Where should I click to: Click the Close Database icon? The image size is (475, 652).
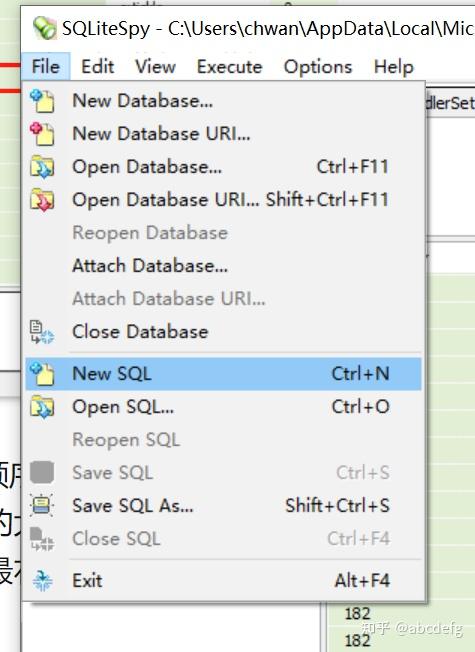point(42,332)
